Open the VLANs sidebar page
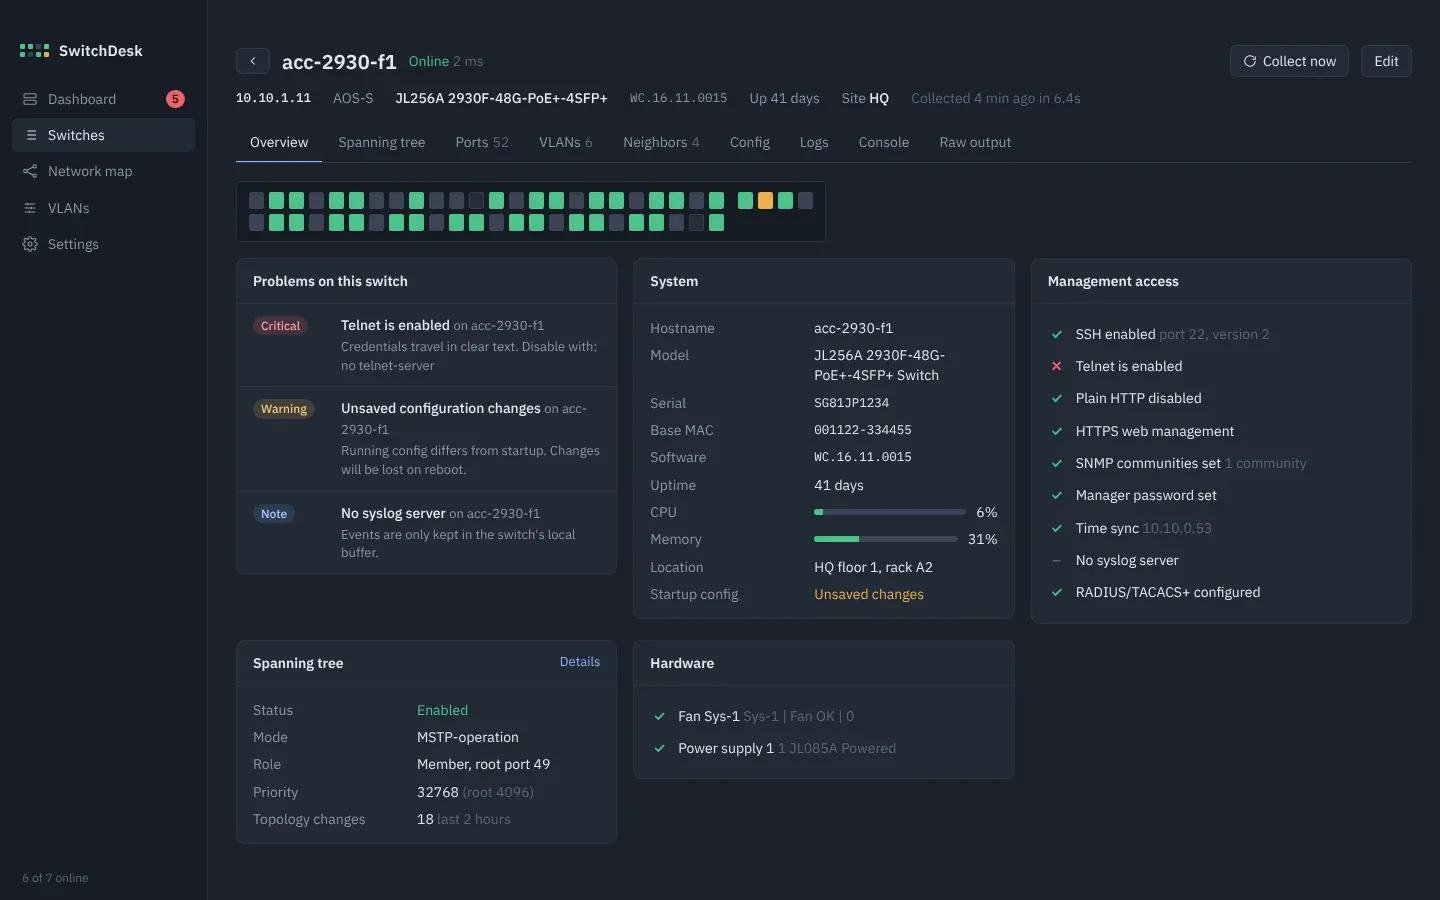The image size is (1440, 900). (x=103, y=208)
